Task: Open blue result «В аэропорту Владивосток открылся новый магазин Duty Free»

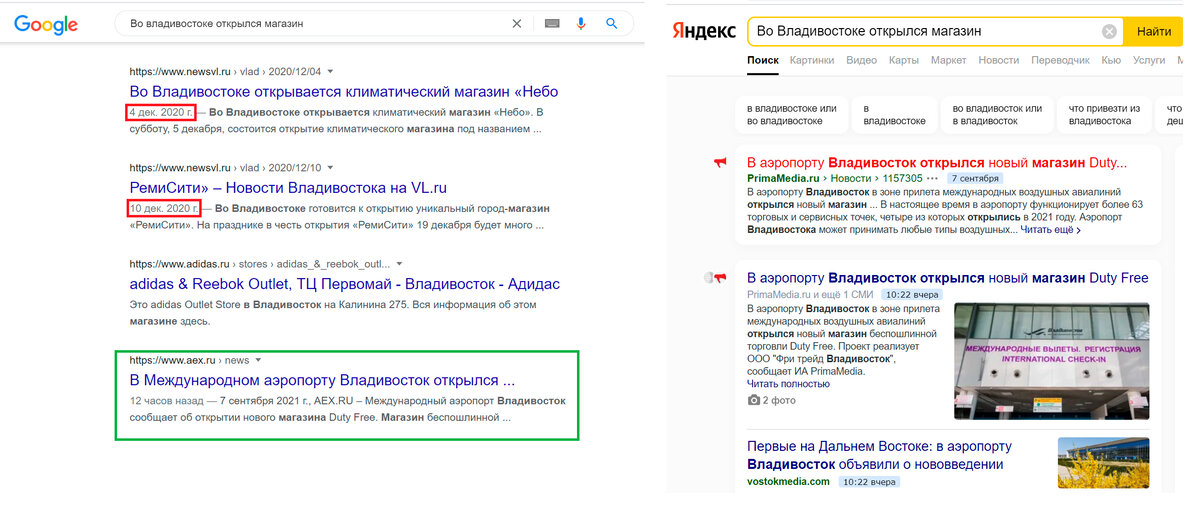Action: point(948,278)
